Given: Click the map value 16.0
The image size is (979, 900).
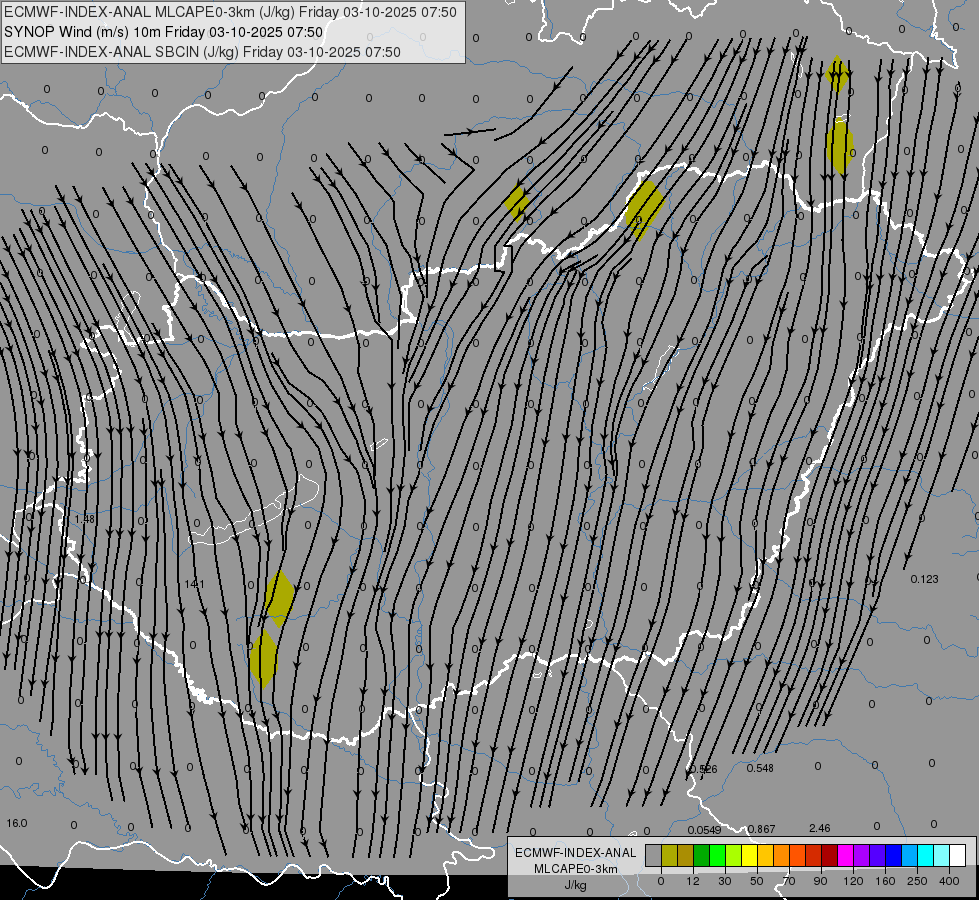Looking at the screenshot, I should click(x=17, y=823).
